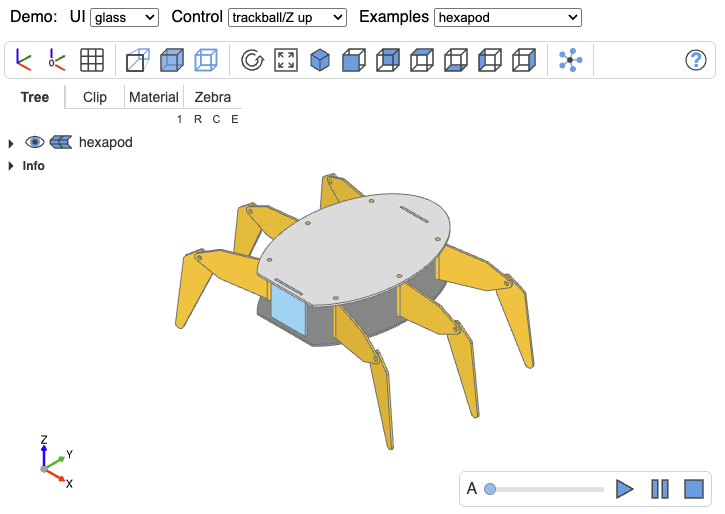Select the front view cube icon
The width and height of the screenshot is (725, 514).
(354, 60)
